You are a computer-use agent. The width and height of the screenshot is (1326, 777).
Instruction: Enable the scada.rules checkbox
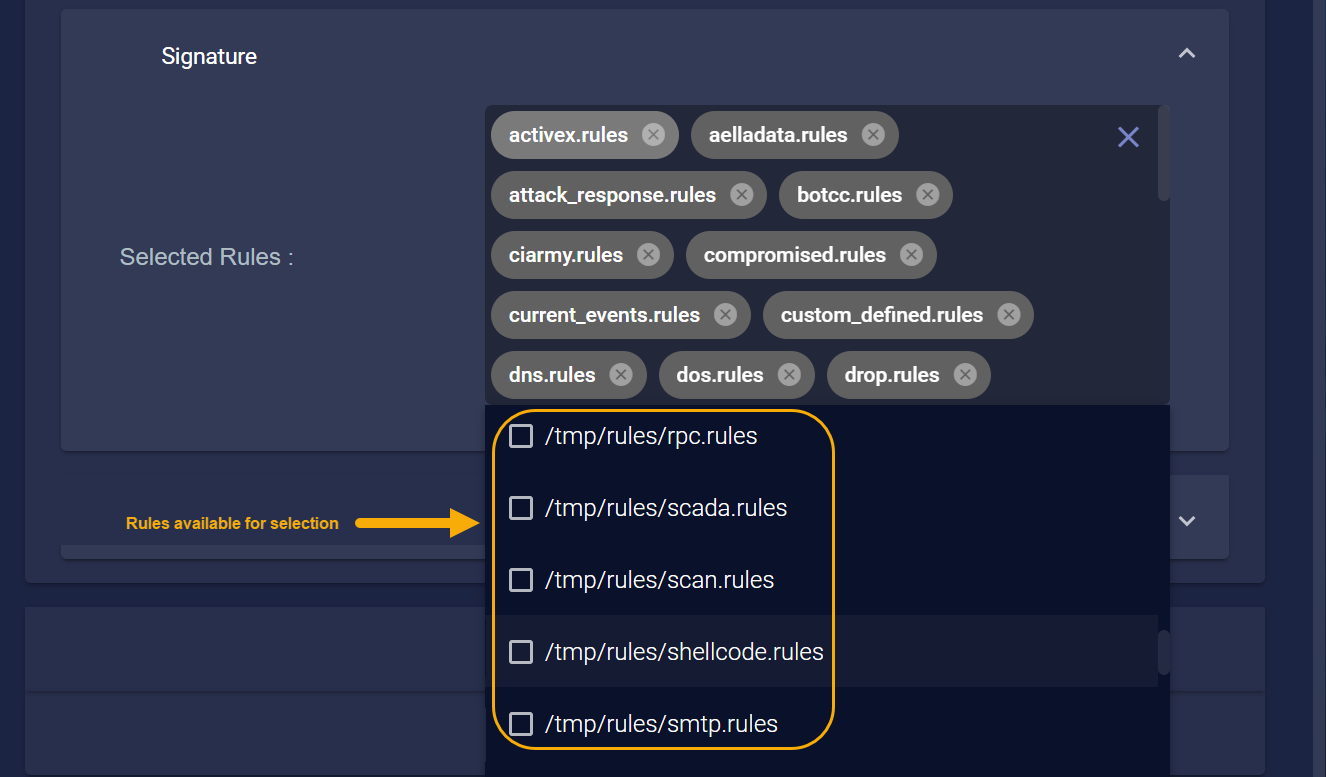(521, 508)
